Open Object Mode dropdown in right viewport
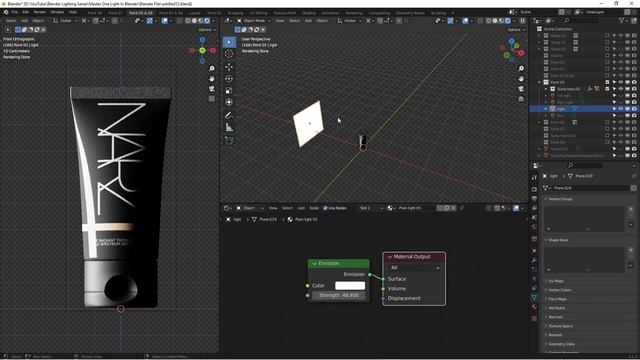The image size is (640, 360). (254, 20)
